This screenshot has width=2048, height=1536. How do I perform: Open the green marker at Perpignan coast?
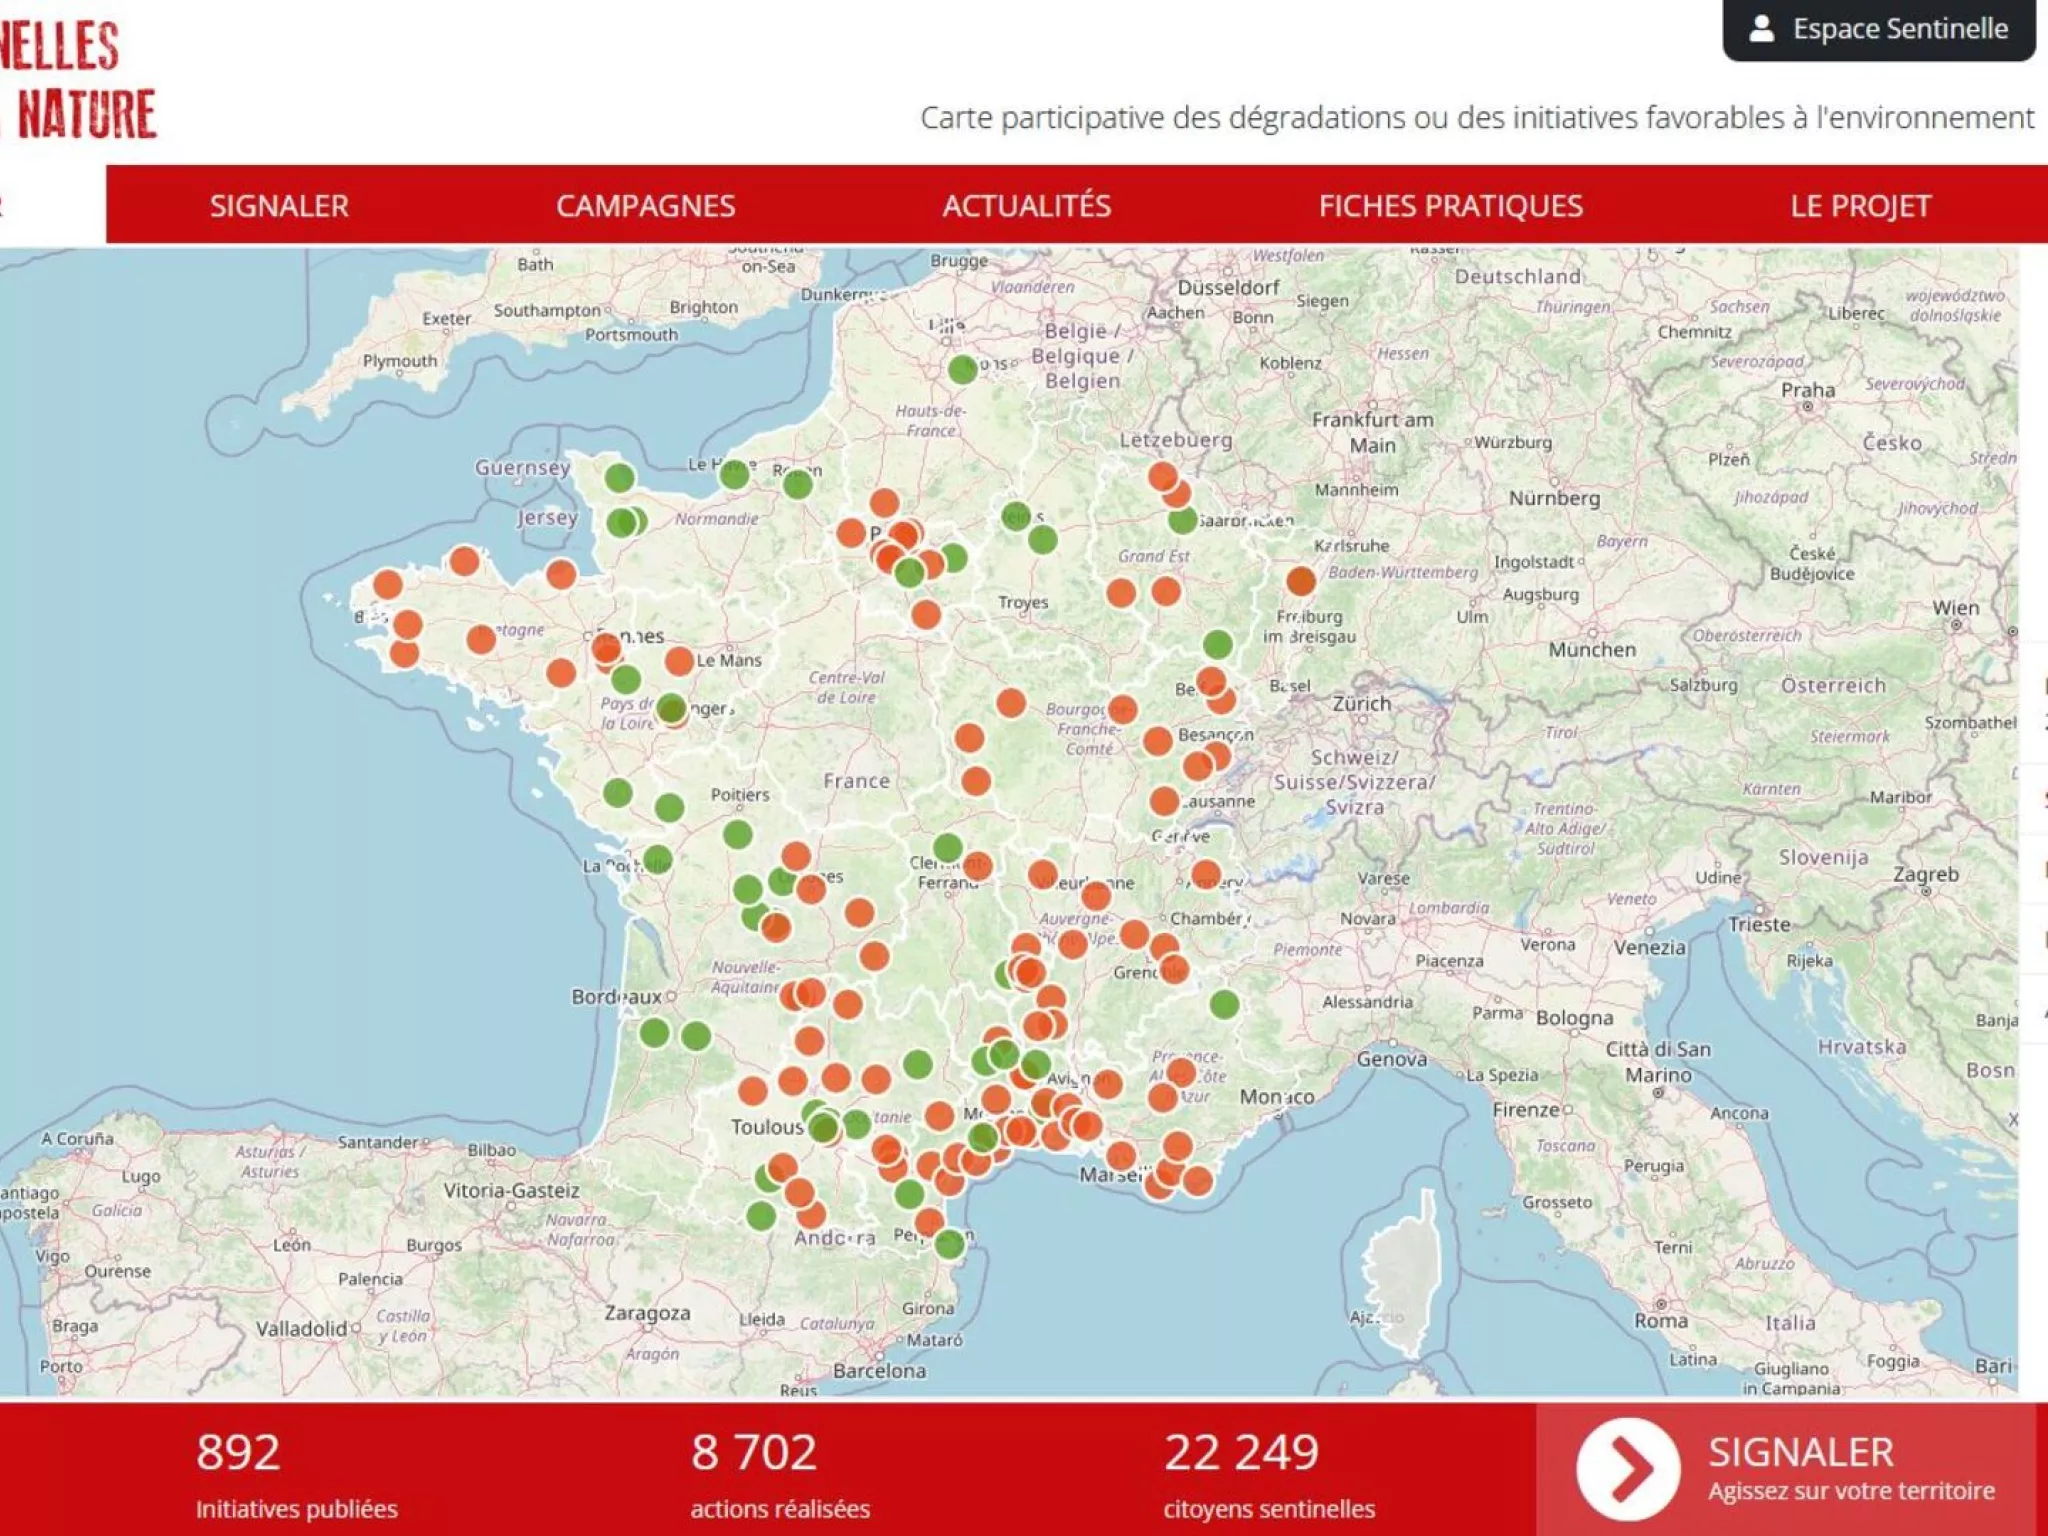[x=950, y=1244]
